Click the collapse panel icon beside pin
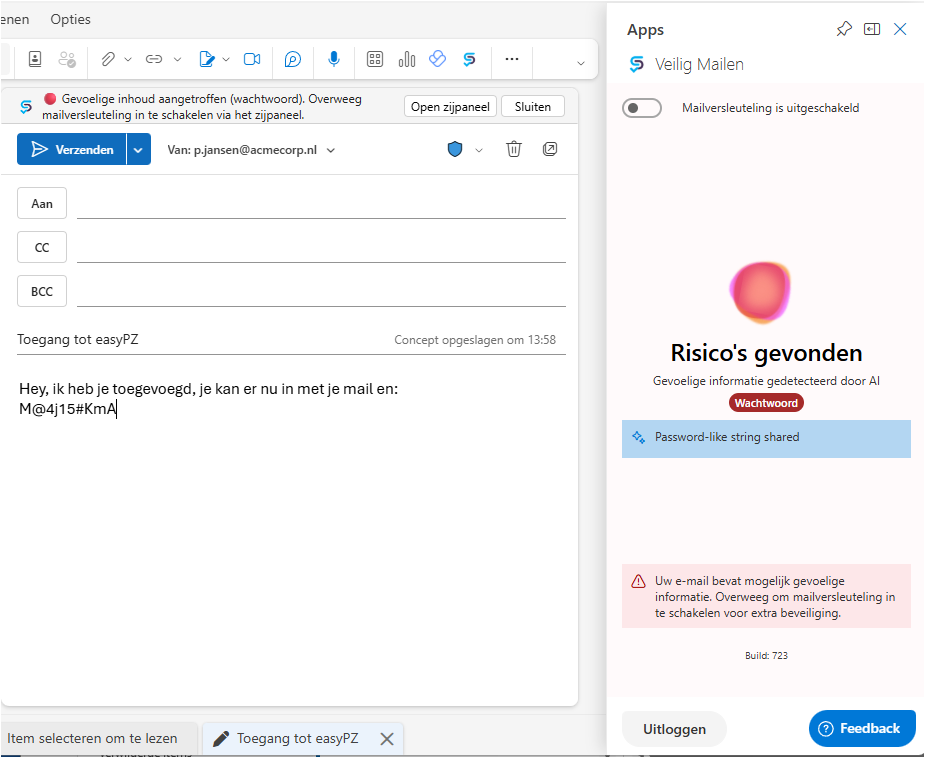The width and height of the screenshot is (925, 758). pyautogui.click(x=872, y=29)
